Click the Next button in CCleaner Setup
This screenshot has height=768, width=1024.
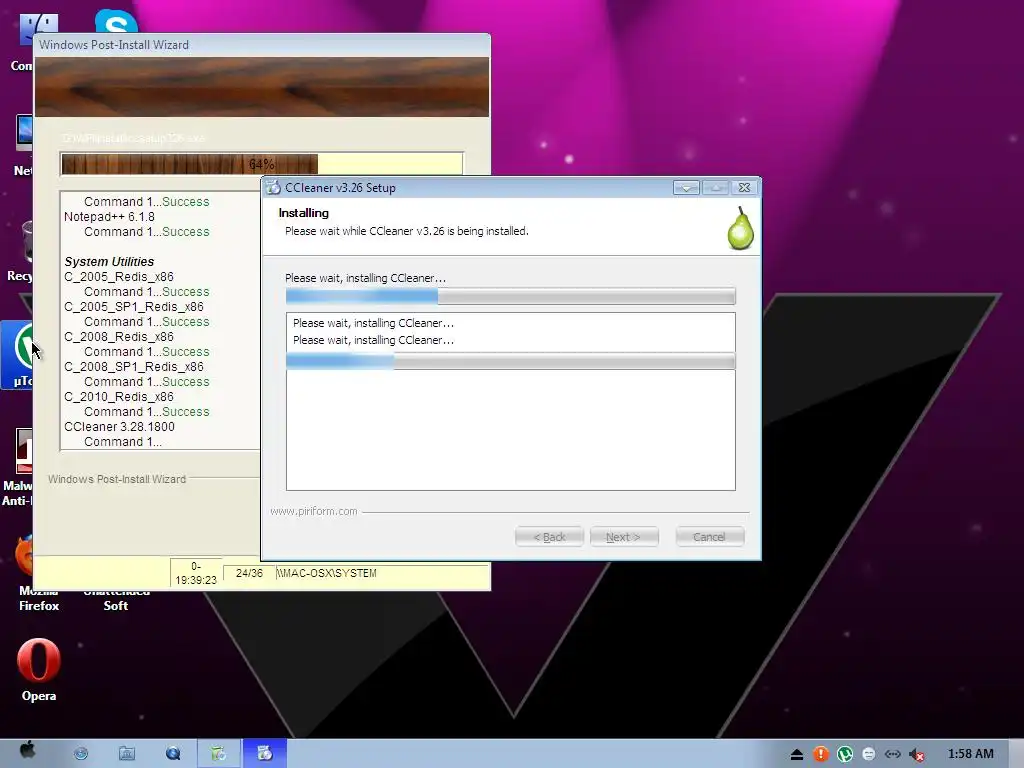point(624,537)
